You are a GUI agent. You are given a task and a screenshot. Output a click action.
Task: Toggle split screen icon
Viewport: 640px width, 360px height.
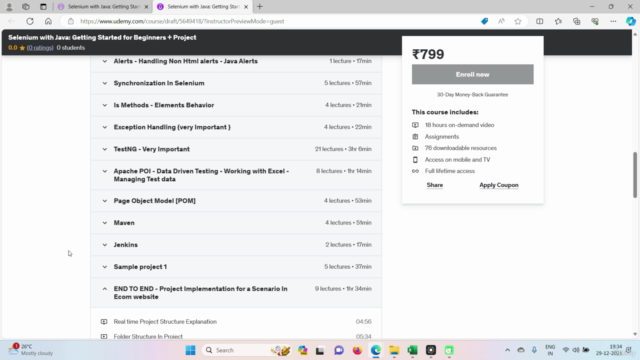pos(540,21)
